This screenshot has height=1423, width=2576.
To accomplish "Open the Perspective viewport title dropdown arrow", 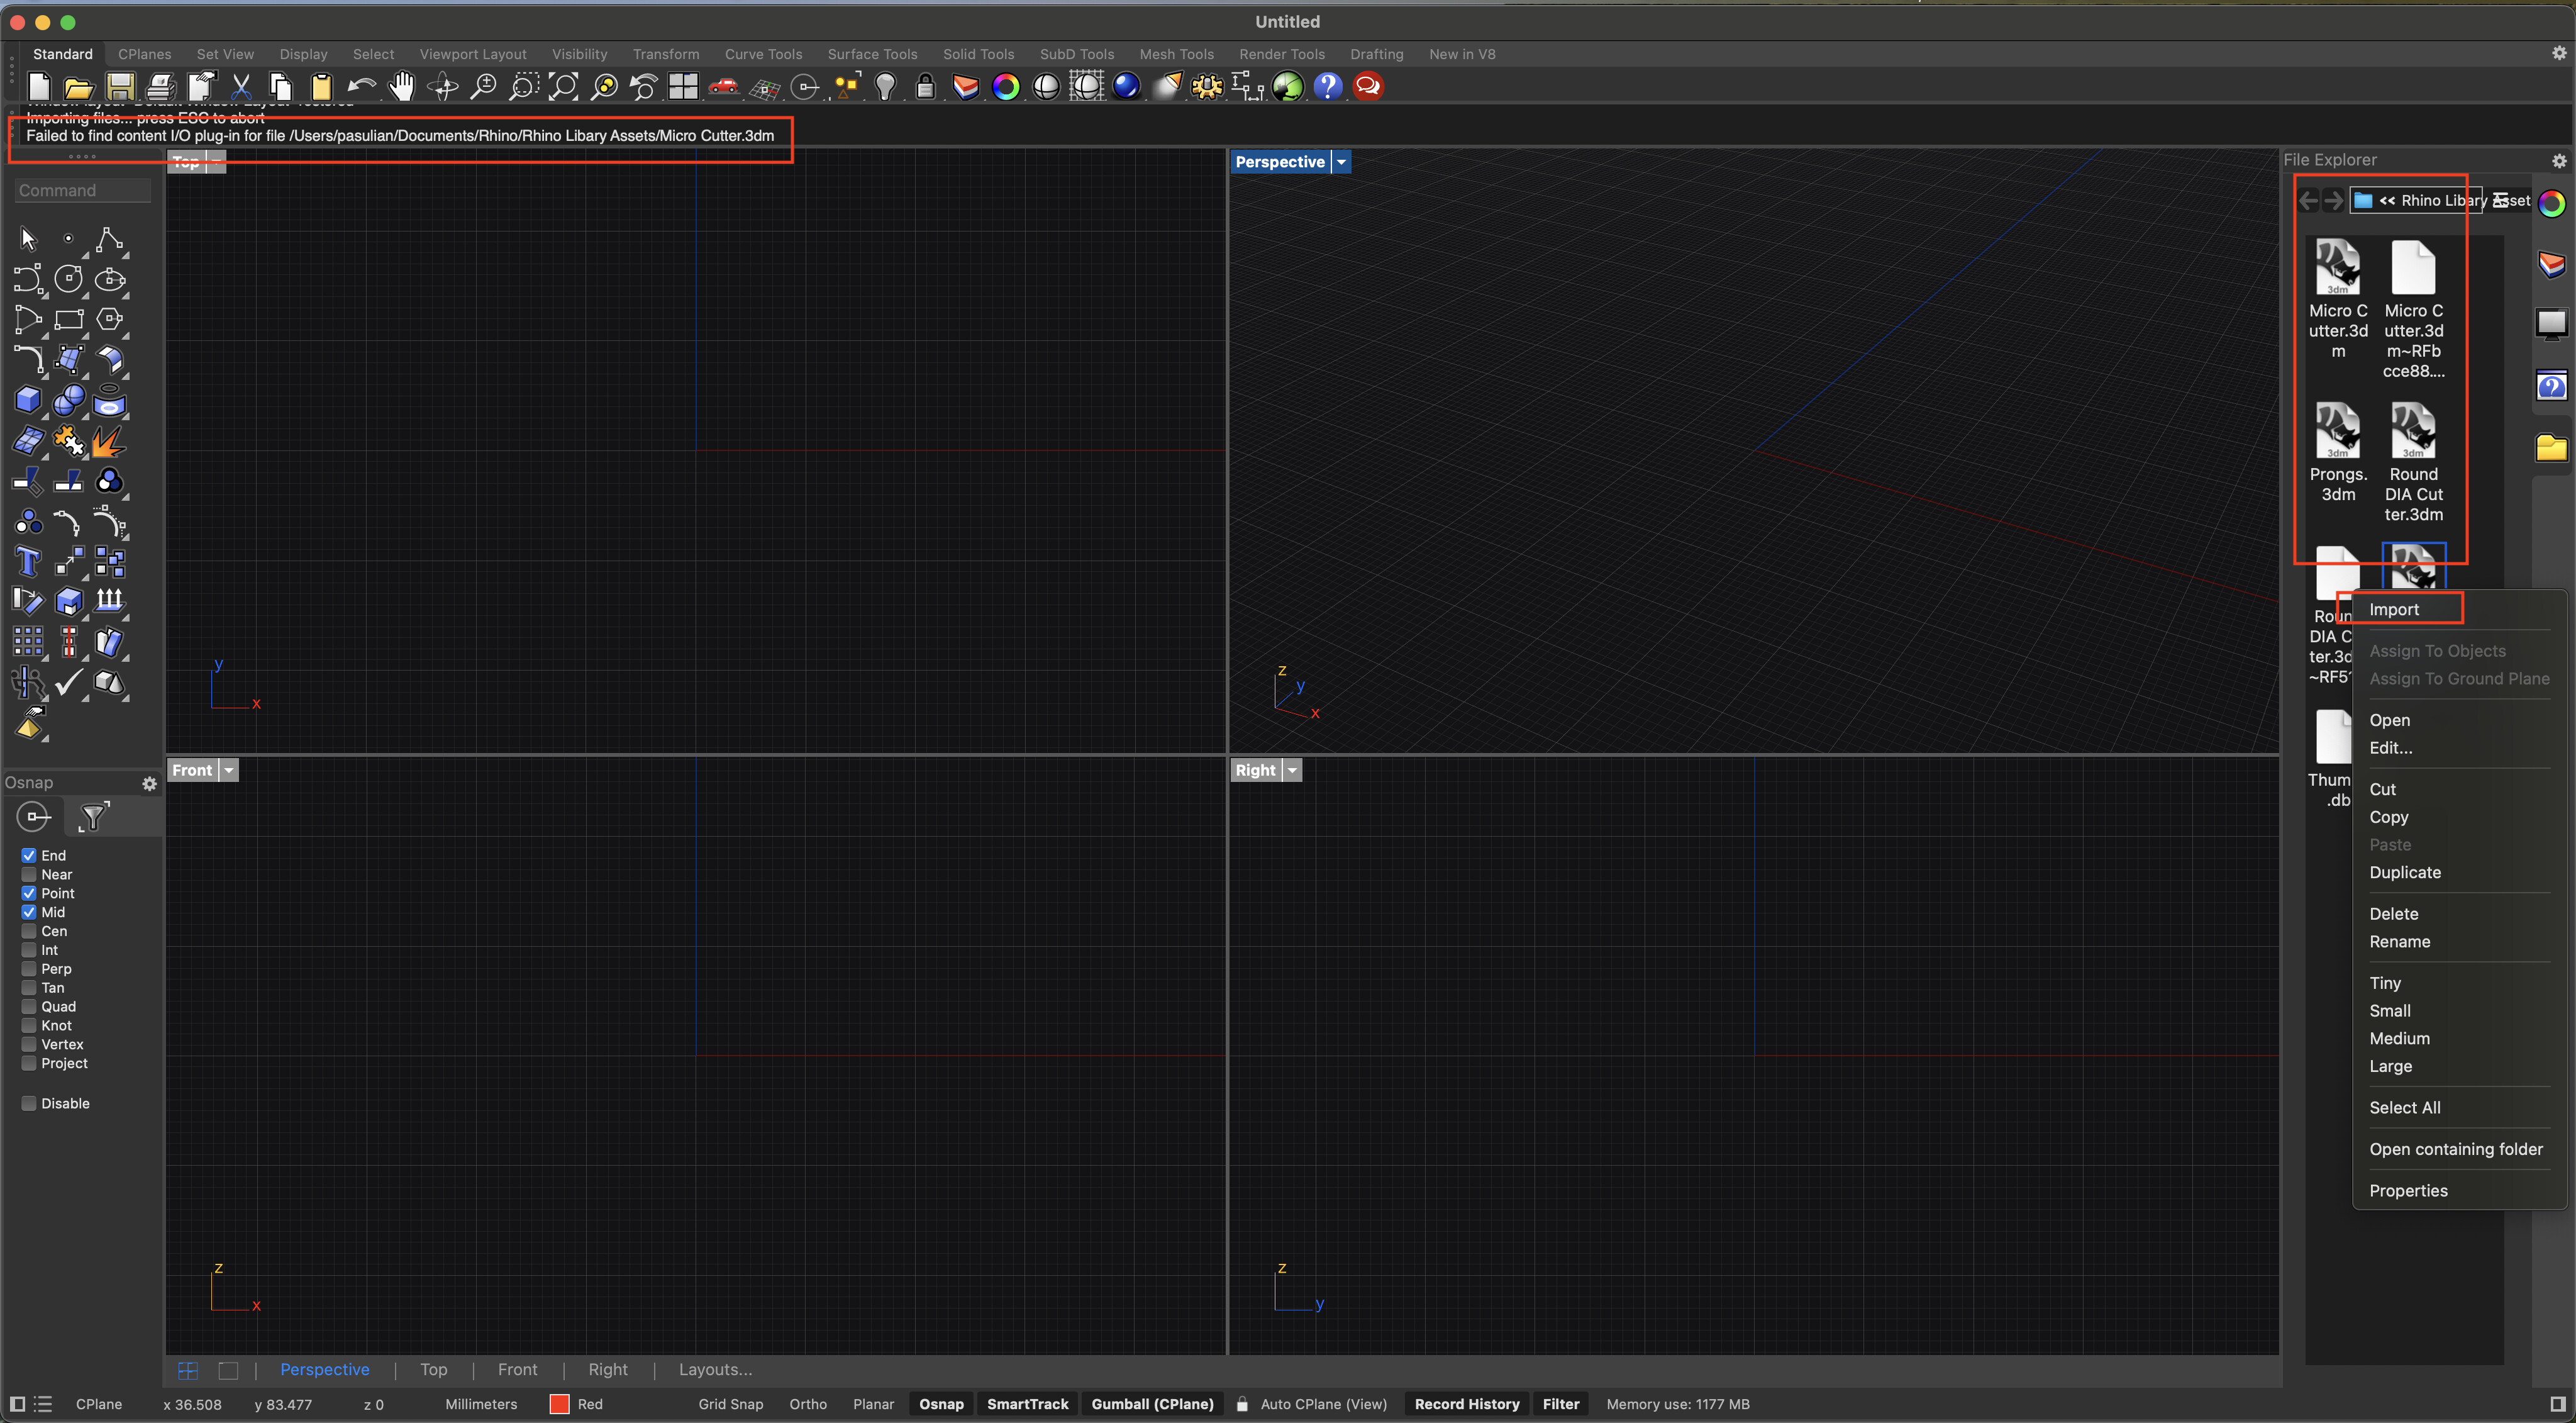I will [1341, 162].
